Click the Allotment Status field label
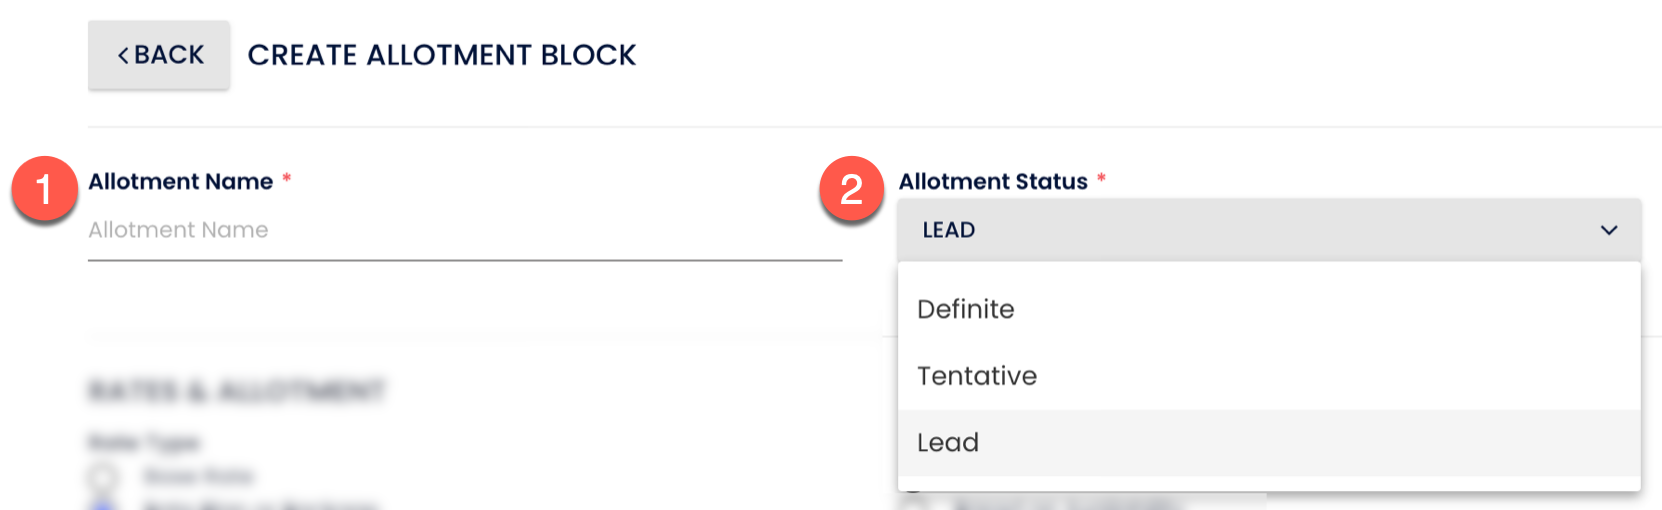Screen dimensions: 1662x510 coord(992,181)
